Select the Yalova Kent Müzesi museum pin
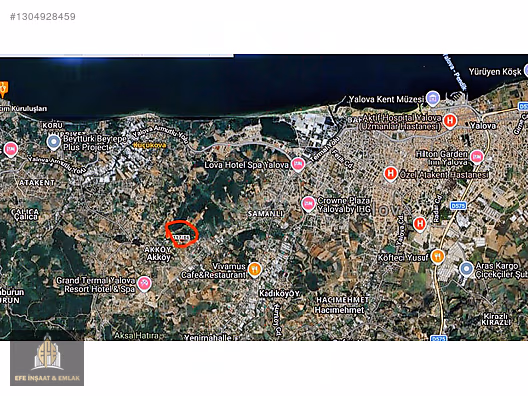 click(x=433, y=98)
